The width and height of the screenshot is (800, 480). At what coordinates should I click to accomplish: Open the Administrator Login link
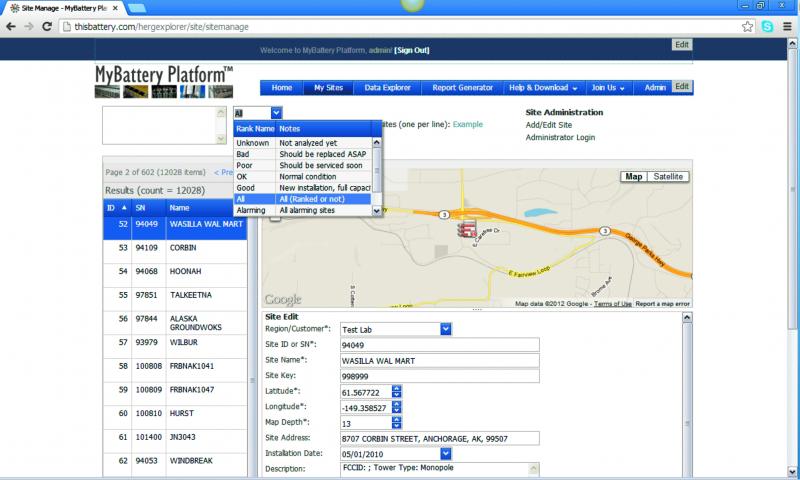[560, 138]
